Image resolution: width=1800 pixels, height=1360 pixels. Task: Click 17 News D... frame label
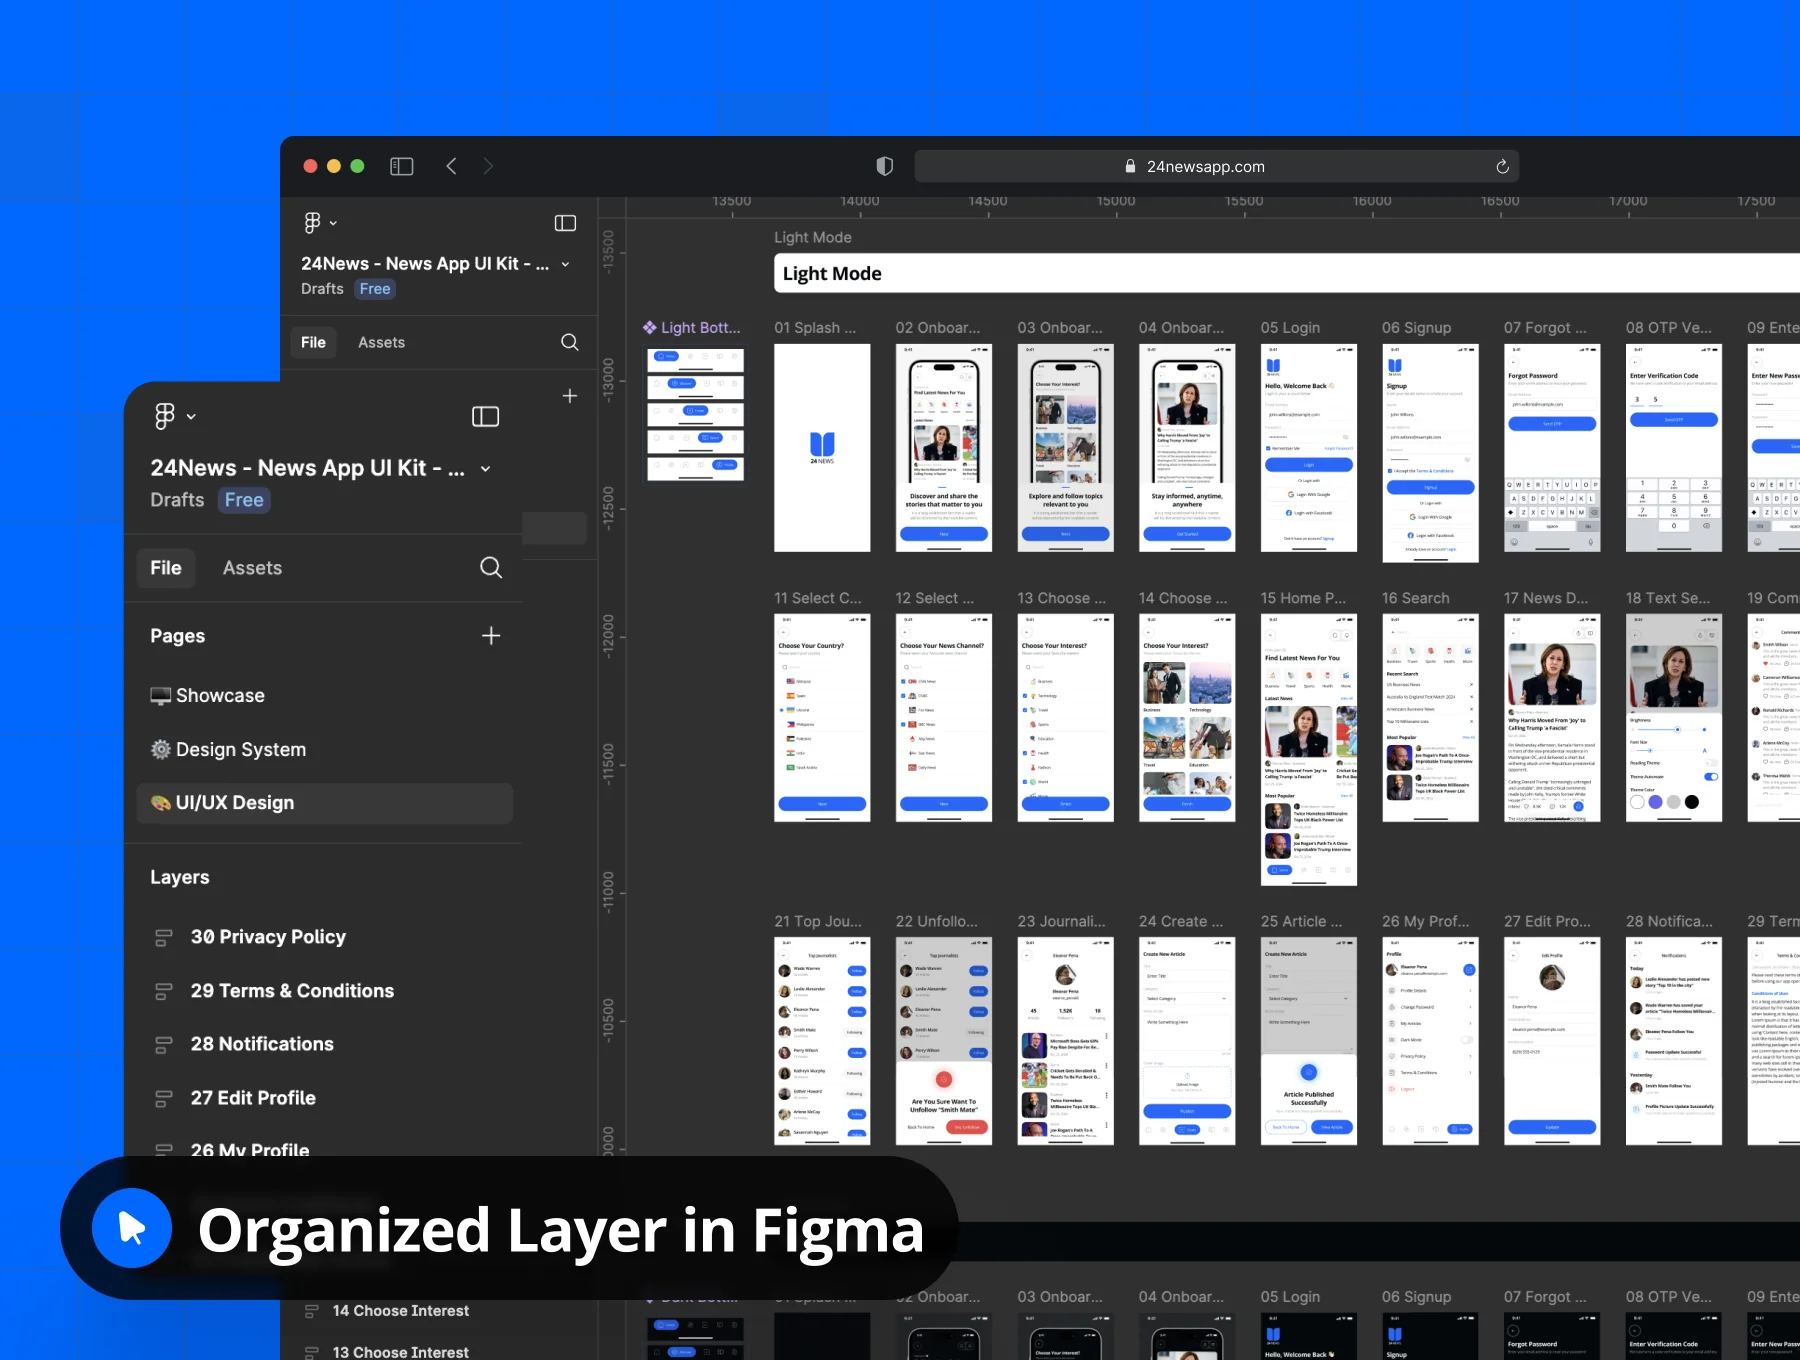click(1545, 598)
